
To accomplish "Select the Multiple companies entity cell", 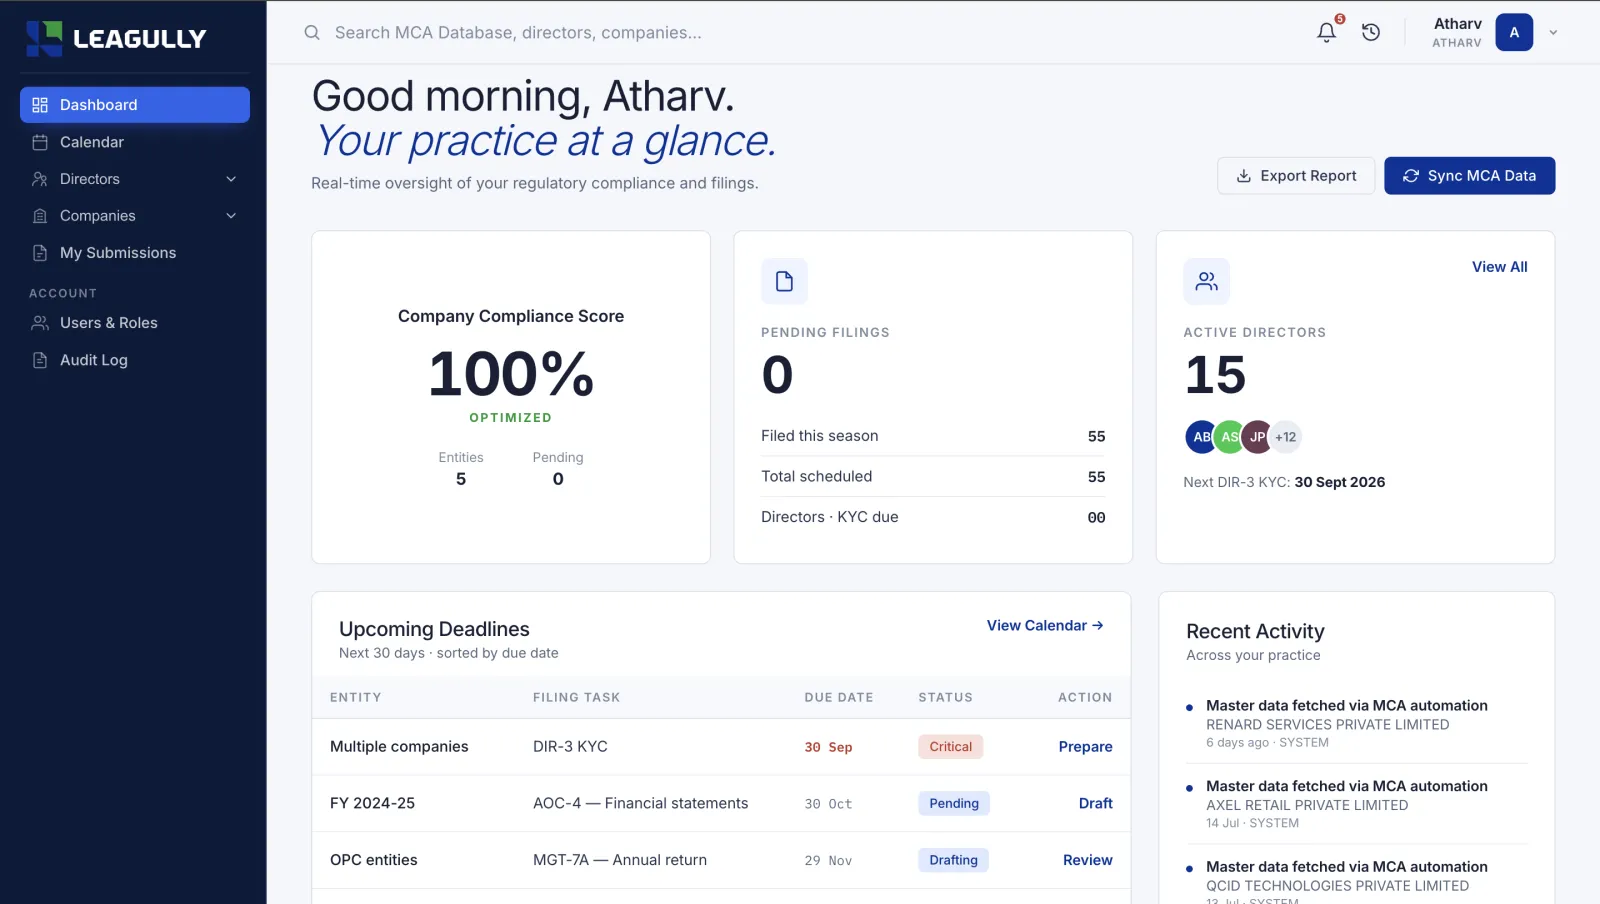I will [x=399, y=747].
